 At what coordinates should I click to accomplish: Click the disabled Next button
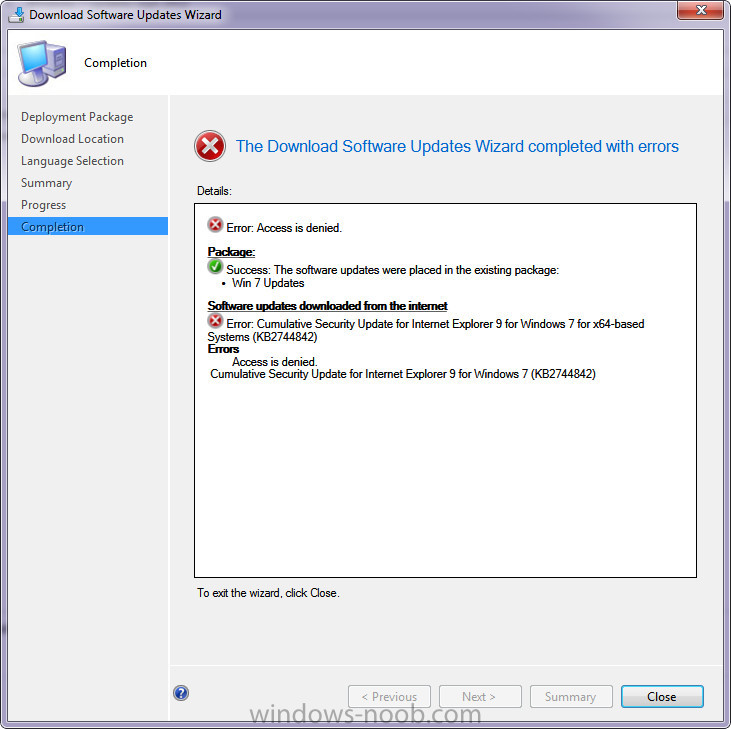tap(480, 696)
